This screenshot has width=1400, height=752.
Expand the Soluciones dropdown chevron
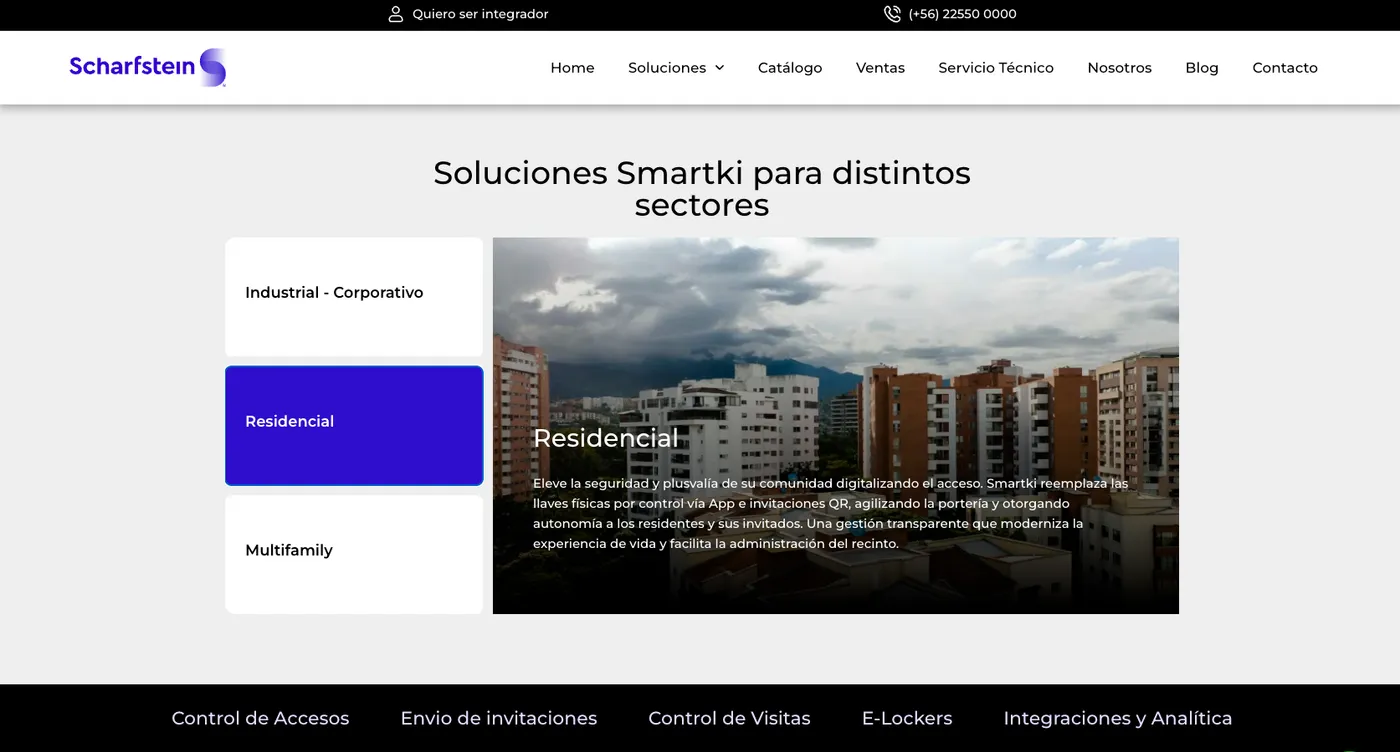(x=719, y=68)
